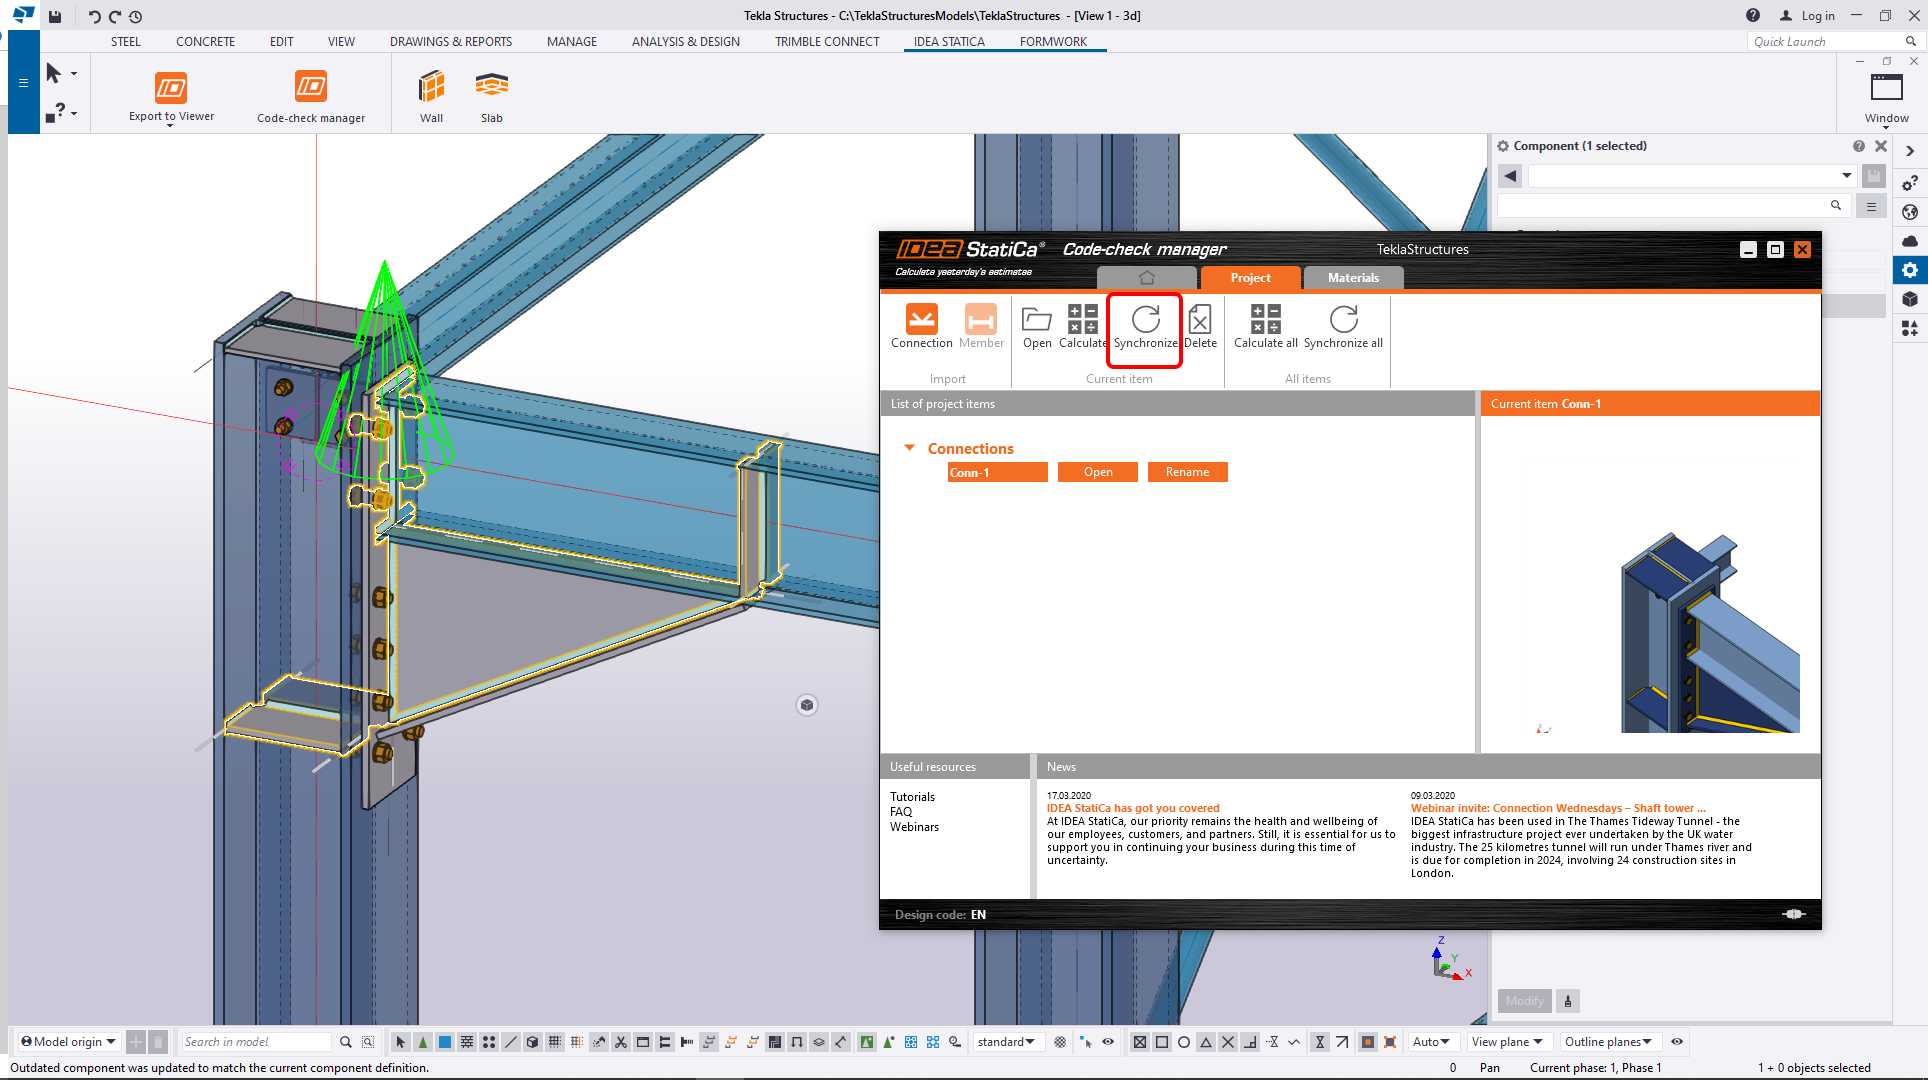Click Synchronize all items icon

(1343, 320)
